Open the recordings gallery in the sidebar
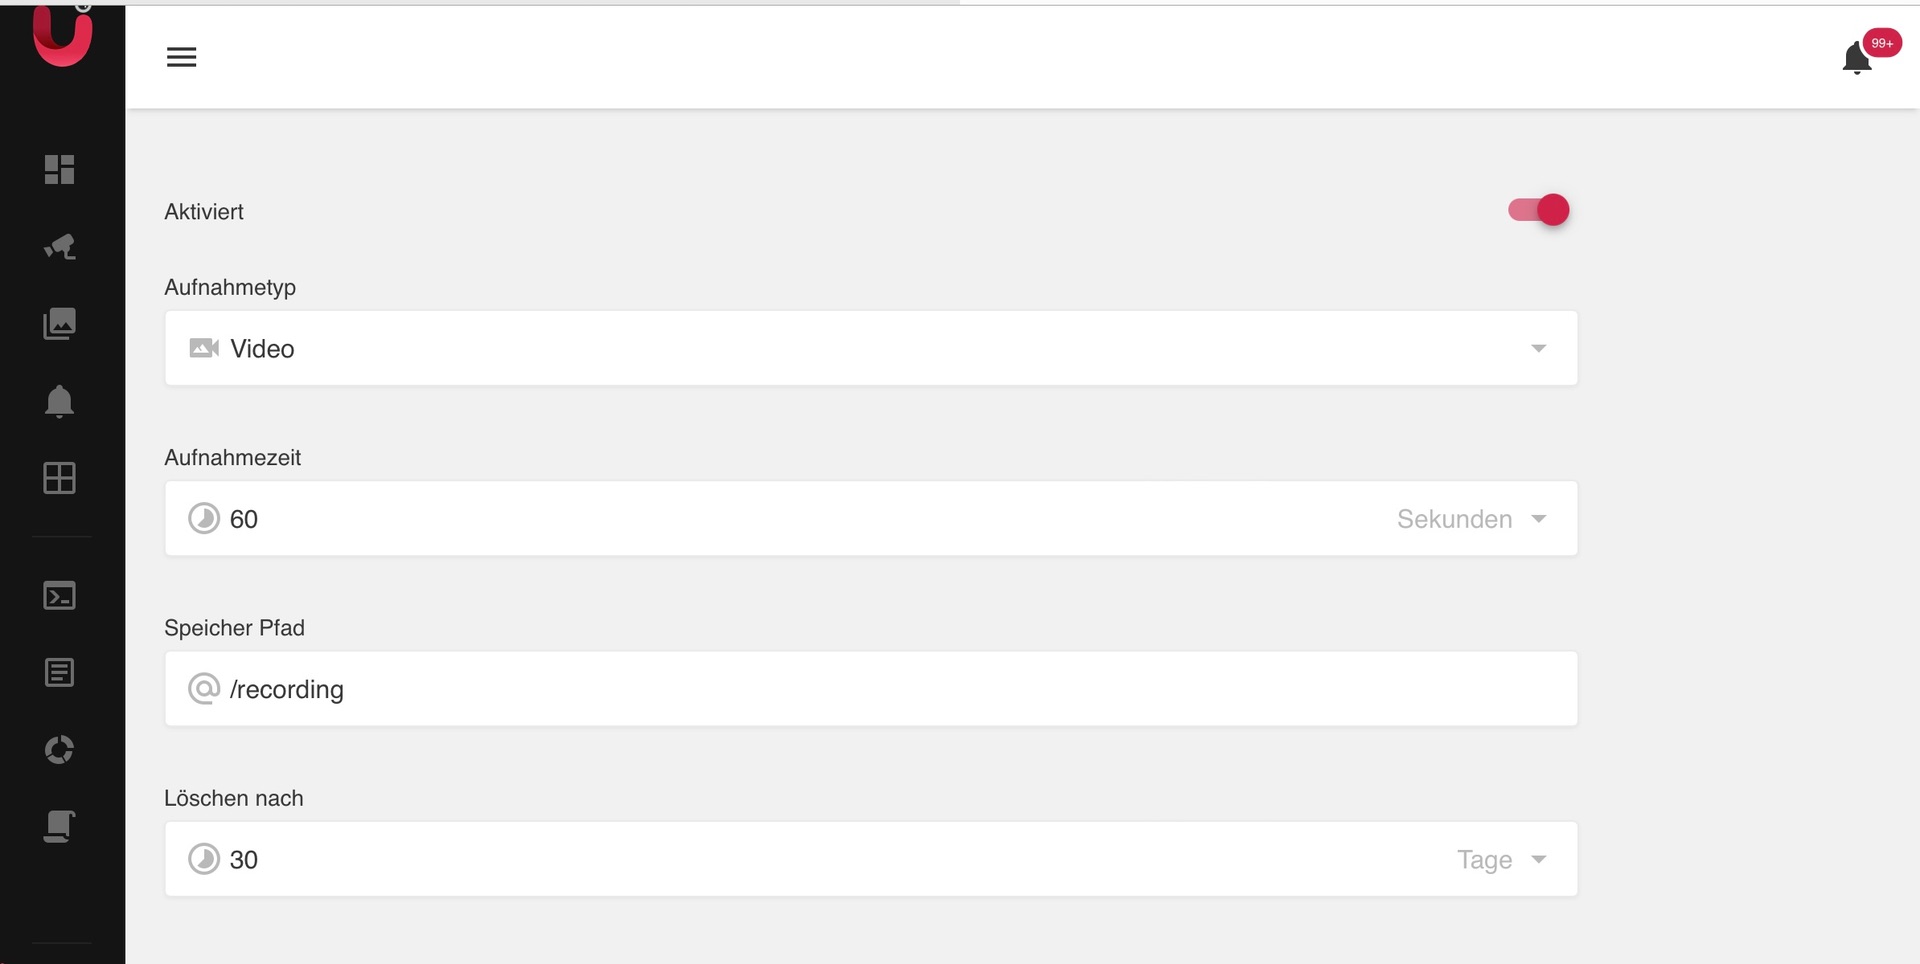This screenshot has height=964, width=1920. pos(60,323)
